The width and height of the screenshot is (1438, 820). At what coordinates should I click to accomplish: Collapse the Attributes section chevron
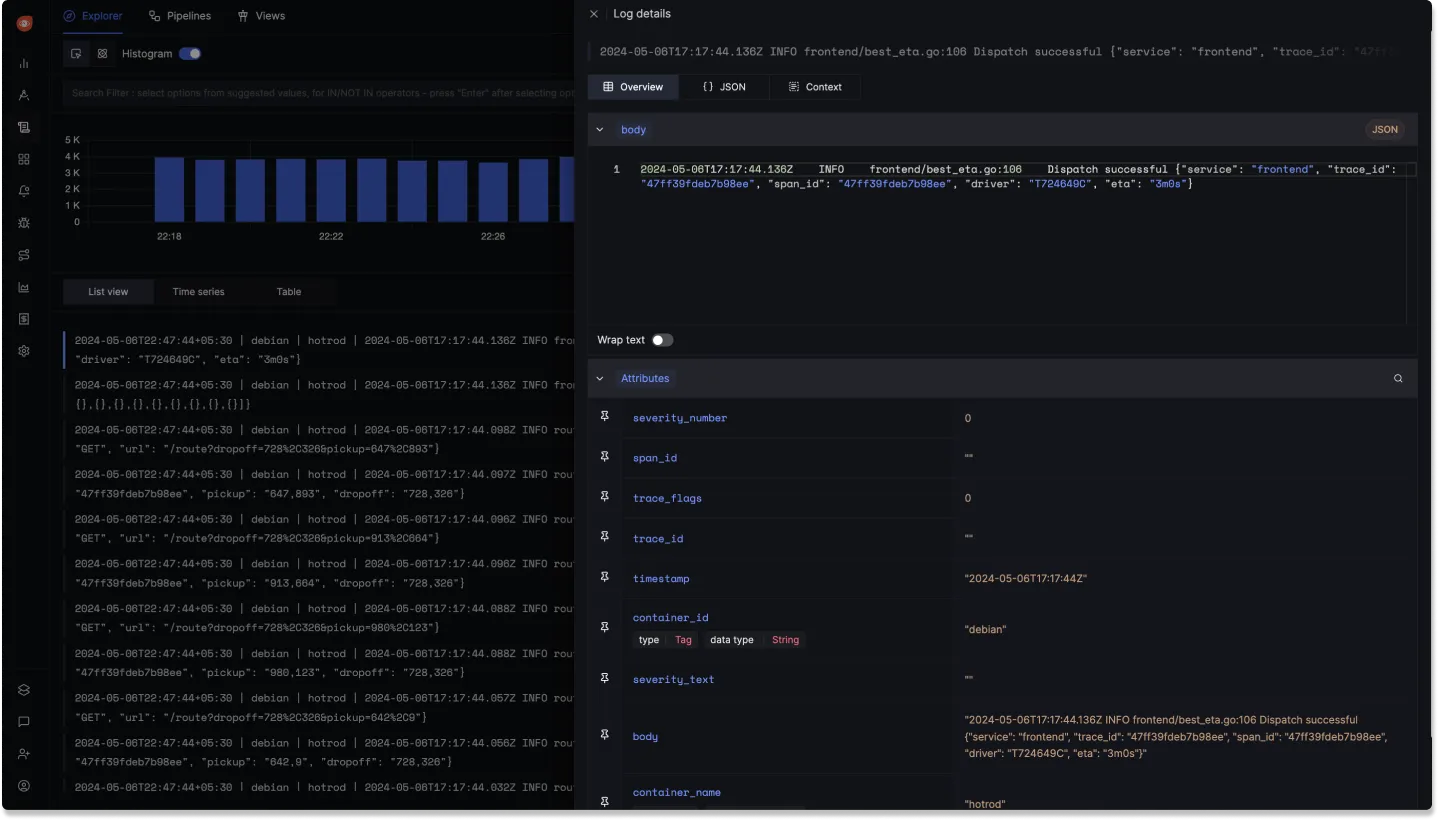click(600, 379)
